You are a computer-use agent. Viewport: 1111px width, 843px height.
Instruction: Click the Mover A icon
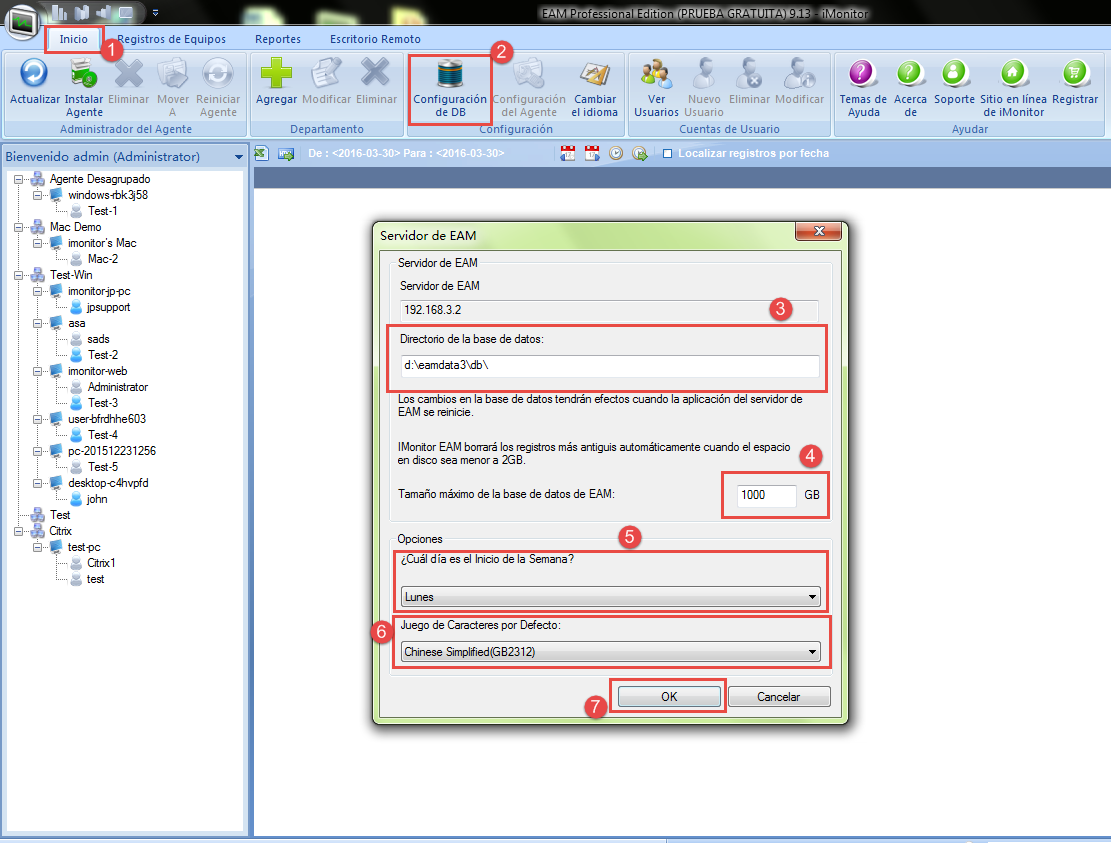click(173, 74)
